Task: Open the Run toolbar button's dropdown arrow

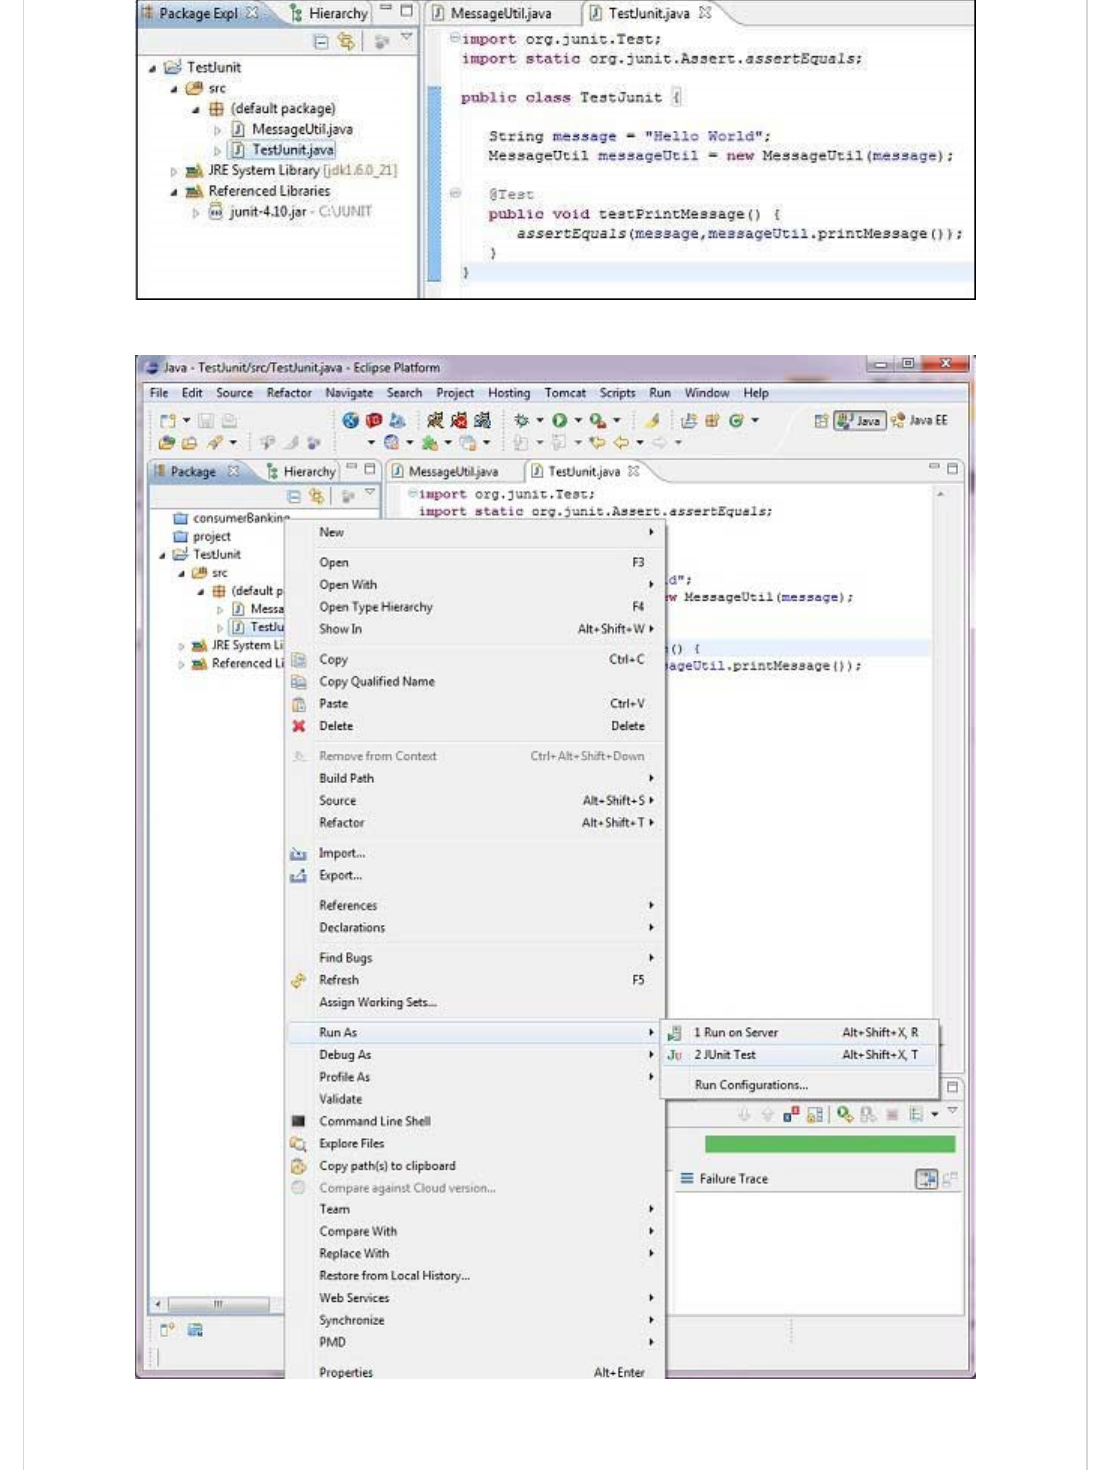Action: (x=578, y=421)
